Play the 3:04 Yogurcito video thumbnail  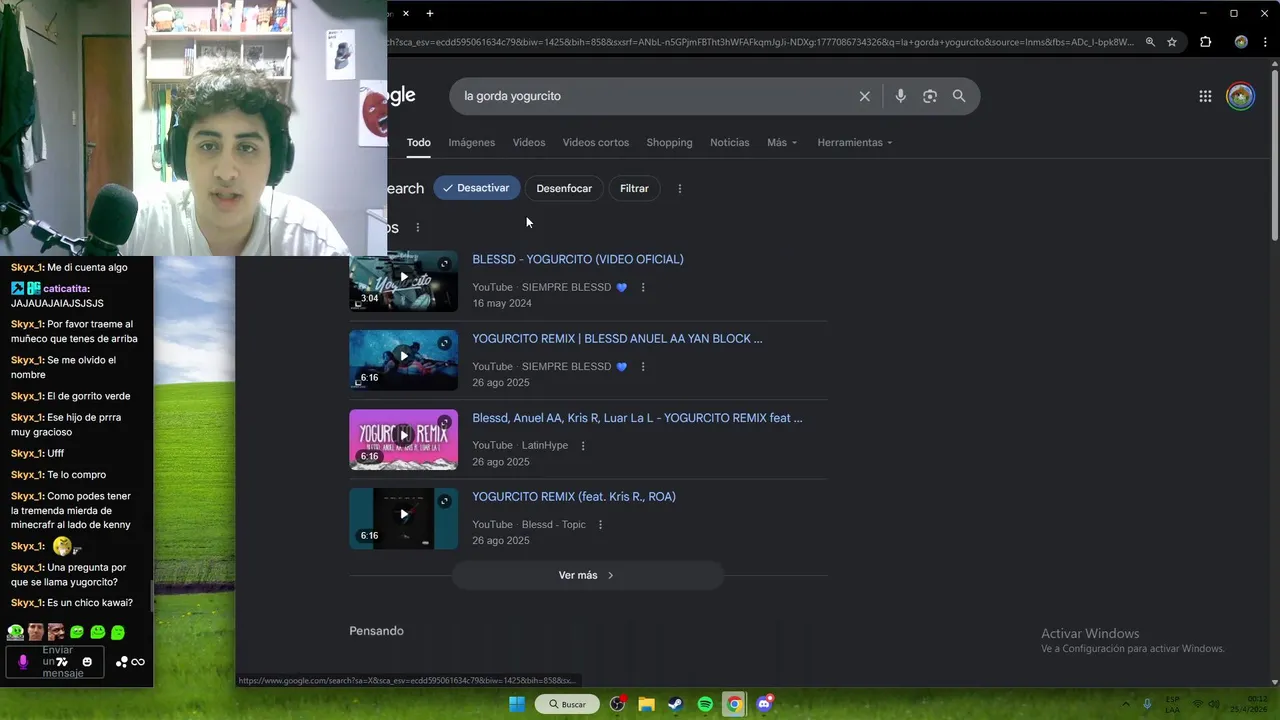point(403,280)
